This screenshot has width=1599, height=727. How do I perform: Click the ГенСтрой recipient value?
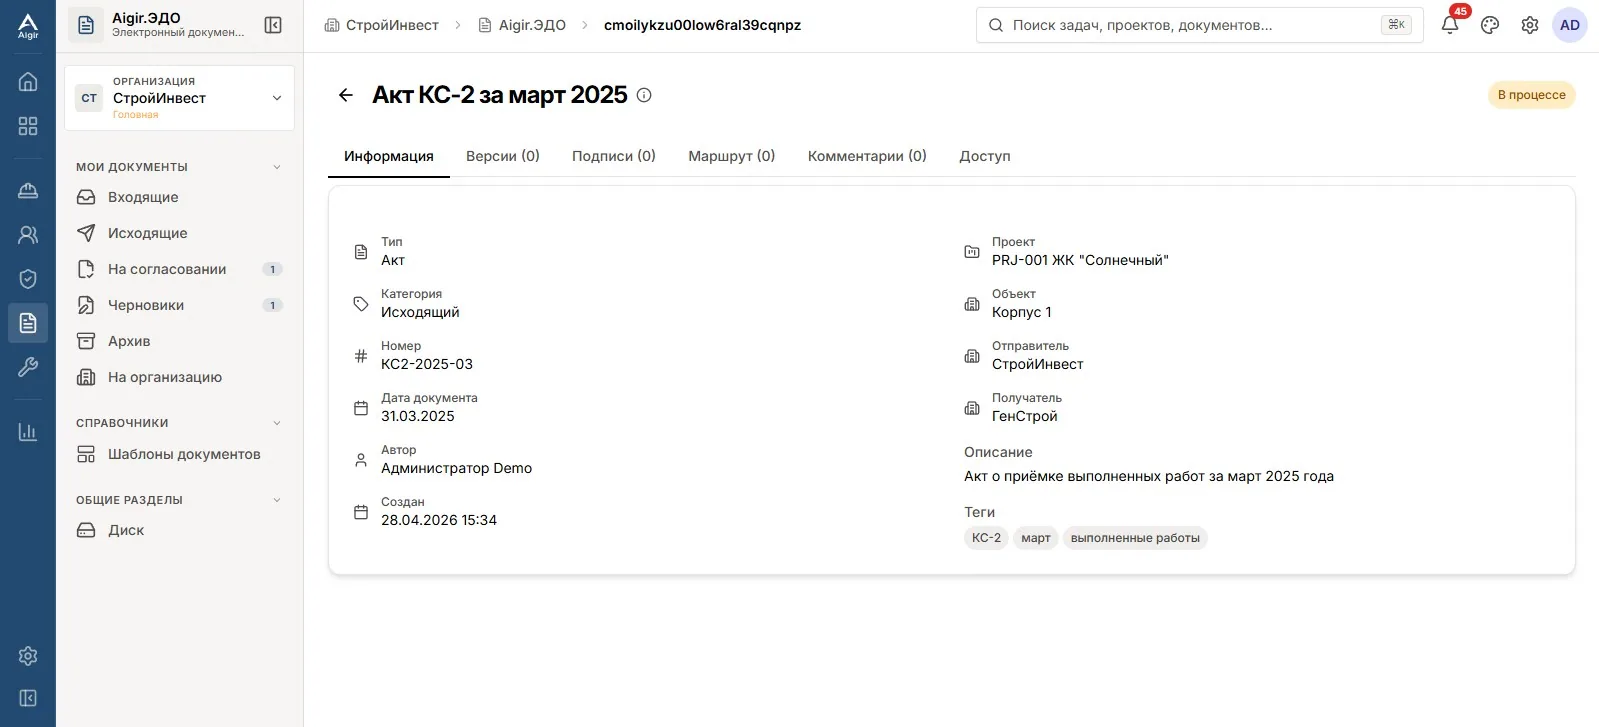1024,416
